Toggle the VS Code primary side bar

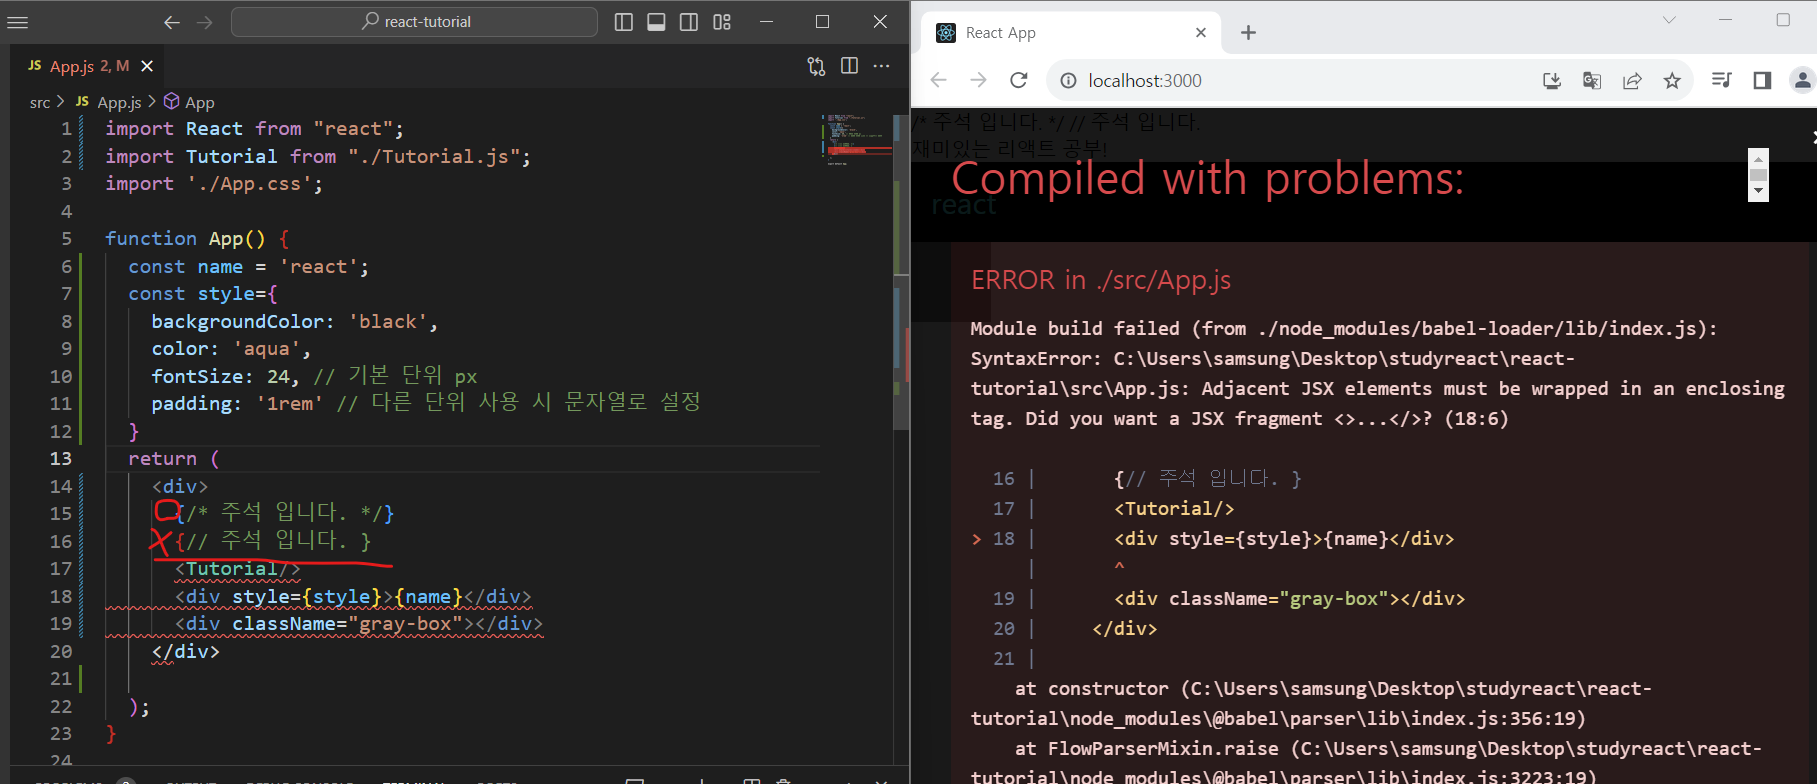pyautogui.click(x=624, y=22)
